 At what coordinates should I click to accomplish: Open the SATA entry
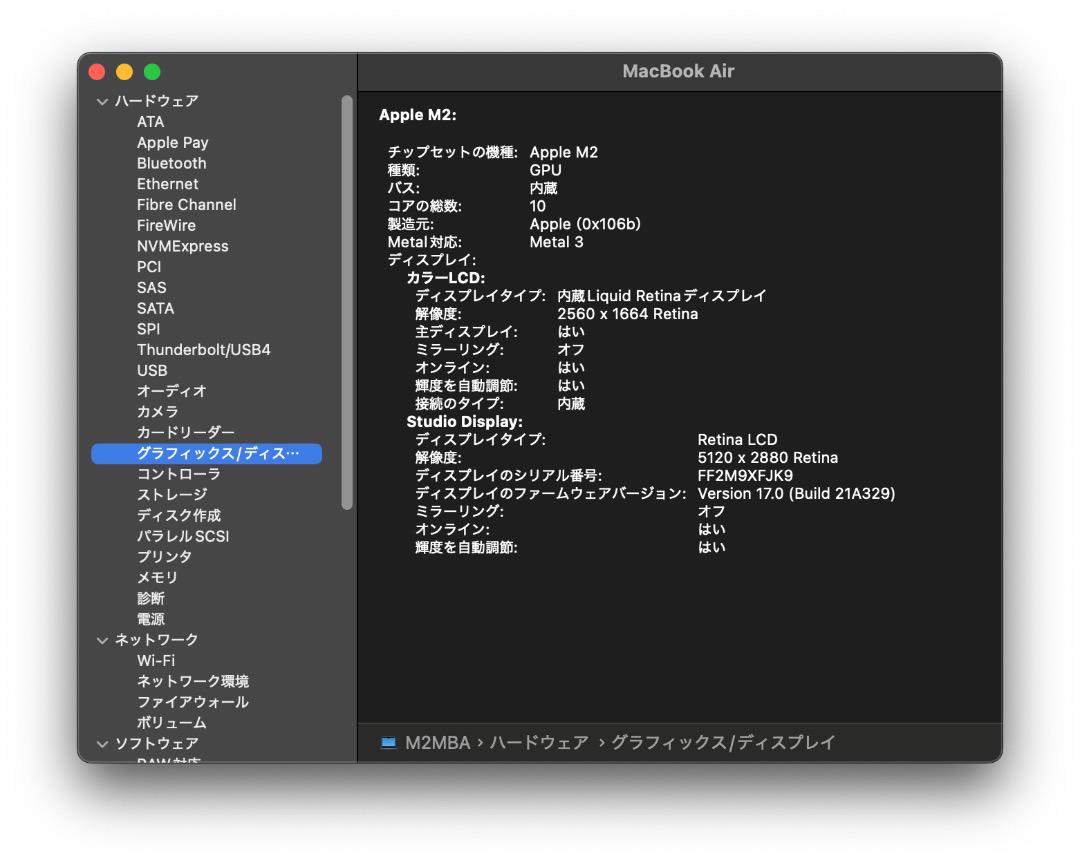[155, 308]
